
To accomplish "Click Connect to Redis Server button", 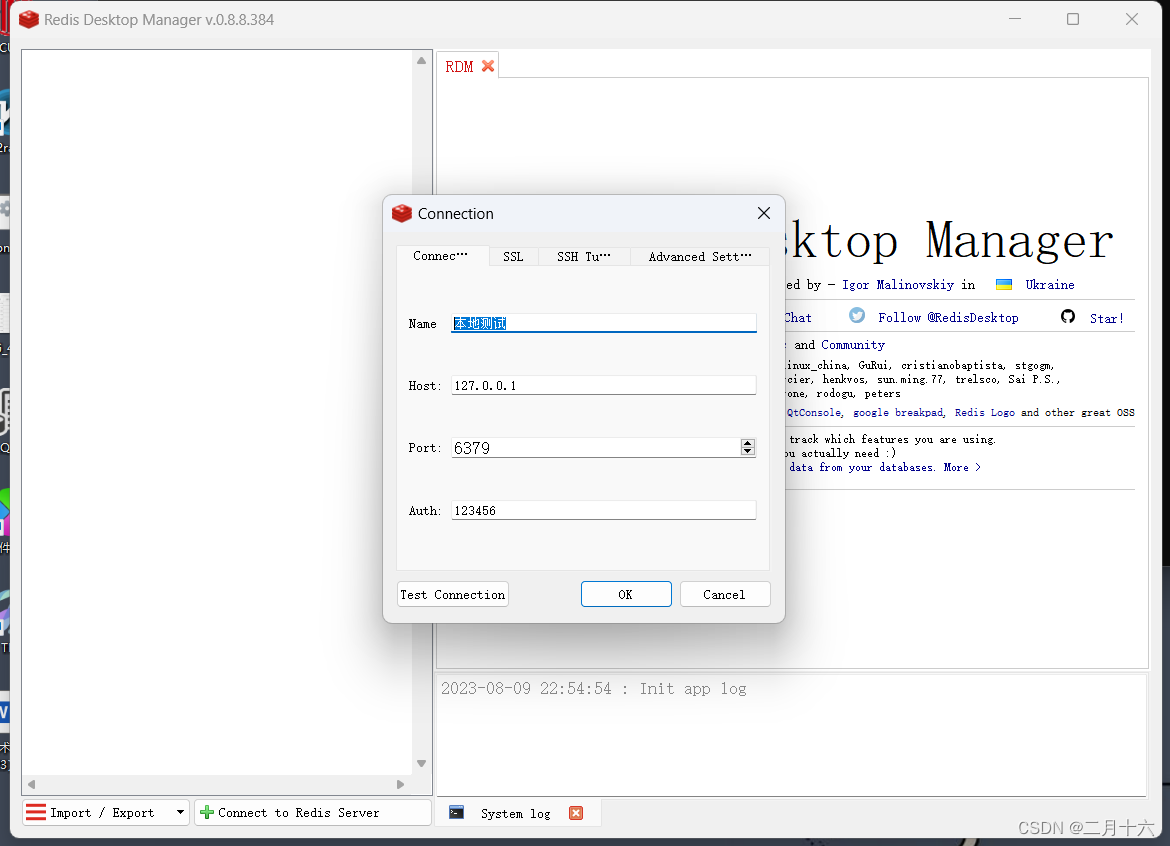I will (x=313, y=812).
